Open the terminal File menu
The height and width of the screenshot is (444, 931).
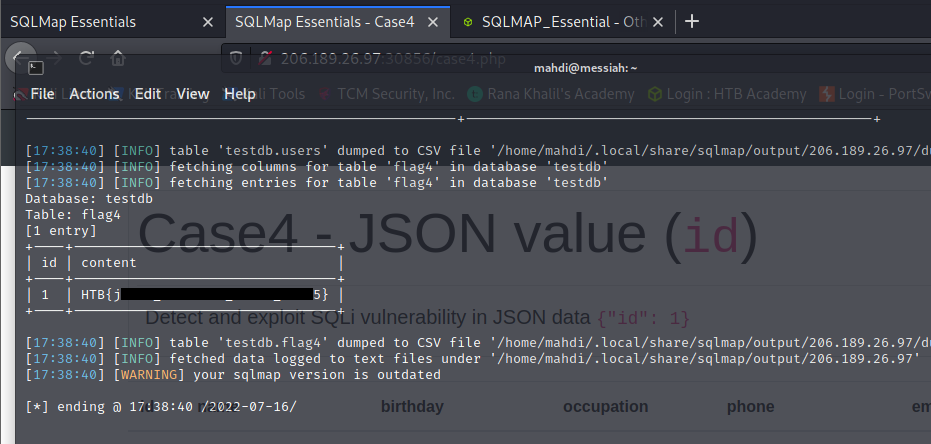(x=42, y=94)
